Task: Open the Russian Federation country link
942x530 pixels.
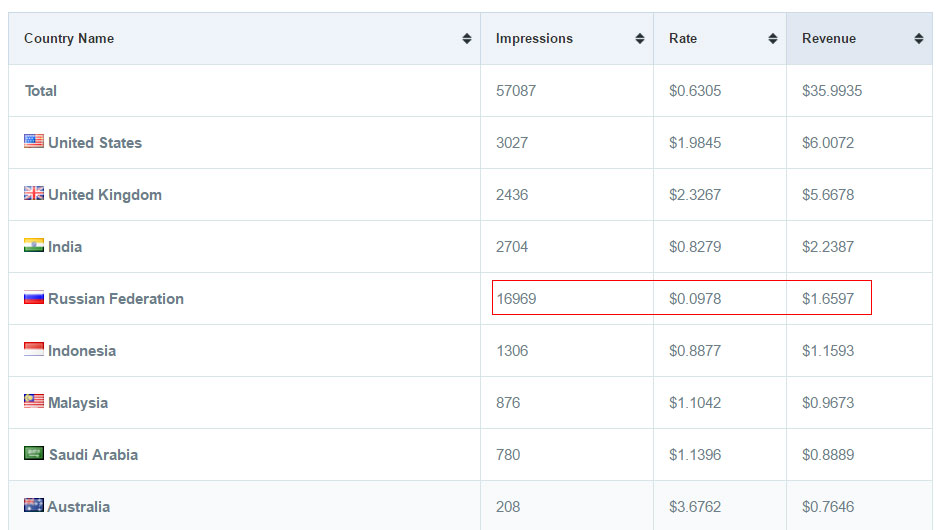Action: click(116, 299)
